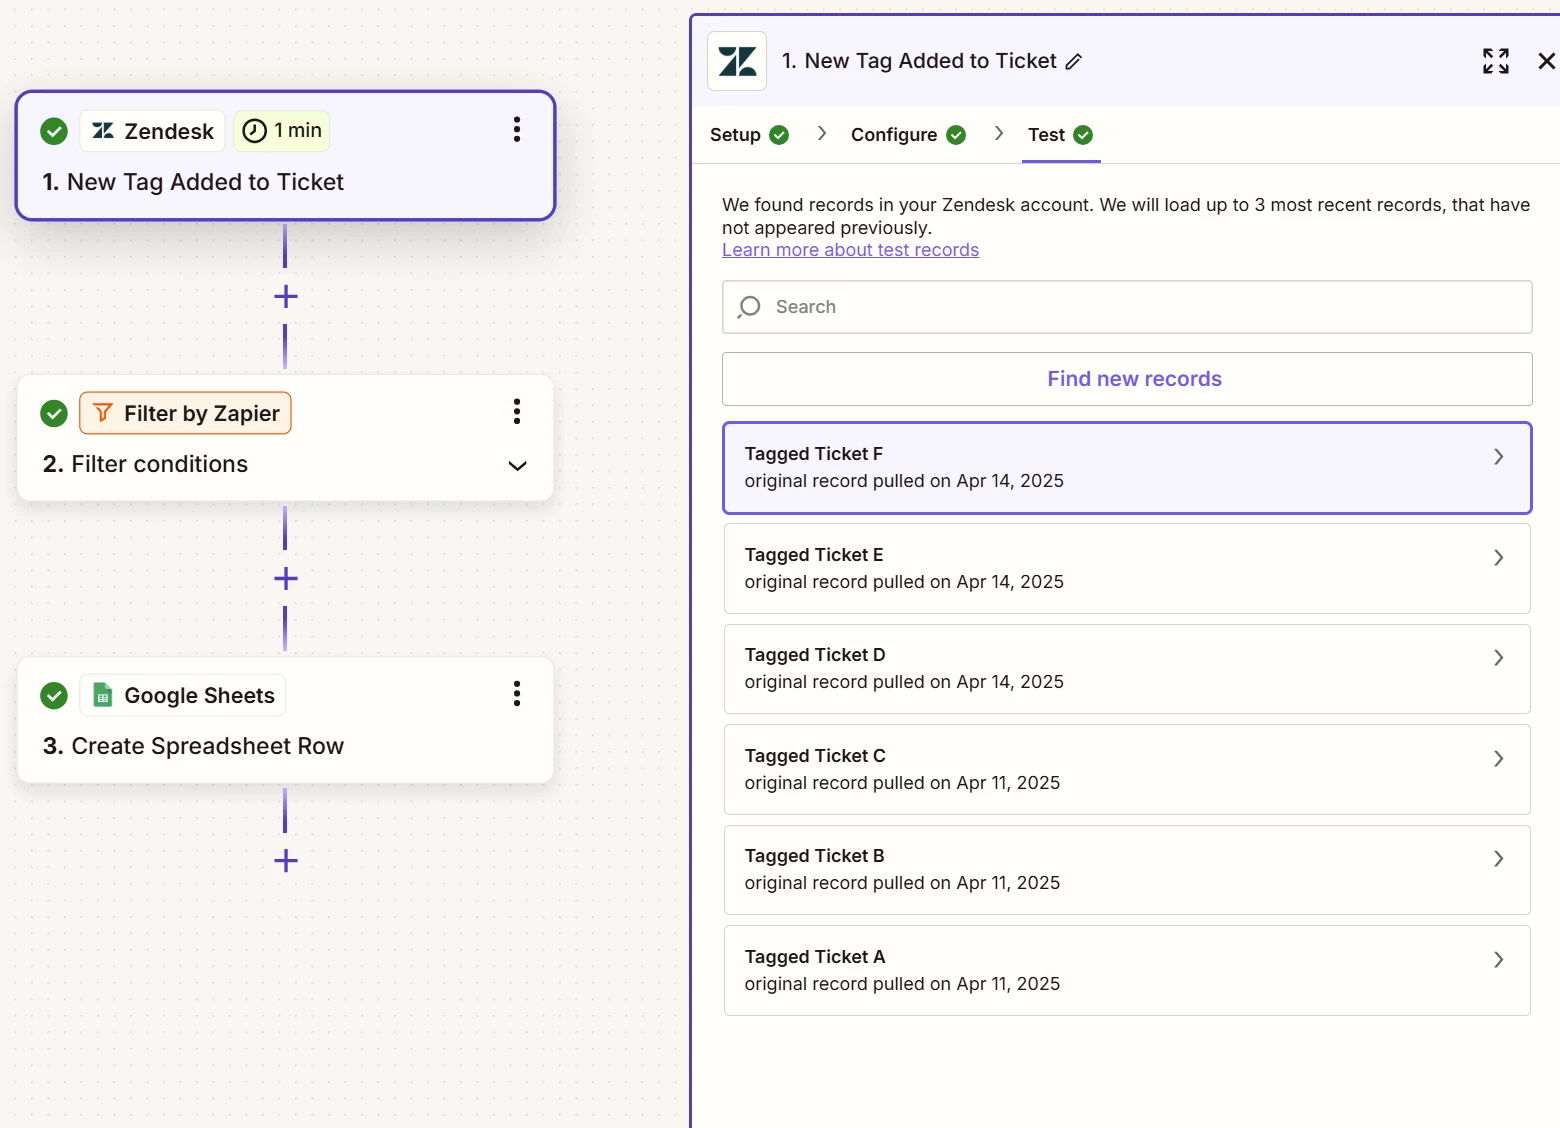Edit step name with pencil icon
The height and width of the screenshot is (1128, 1560).
[1073, 62]
